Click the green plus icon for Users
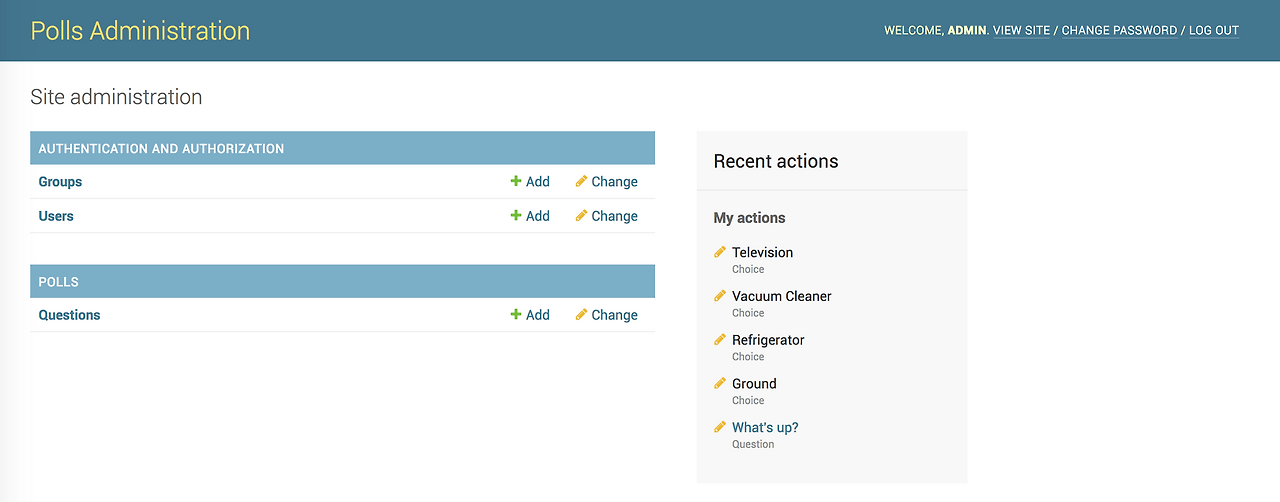 (x=516, y=216)
